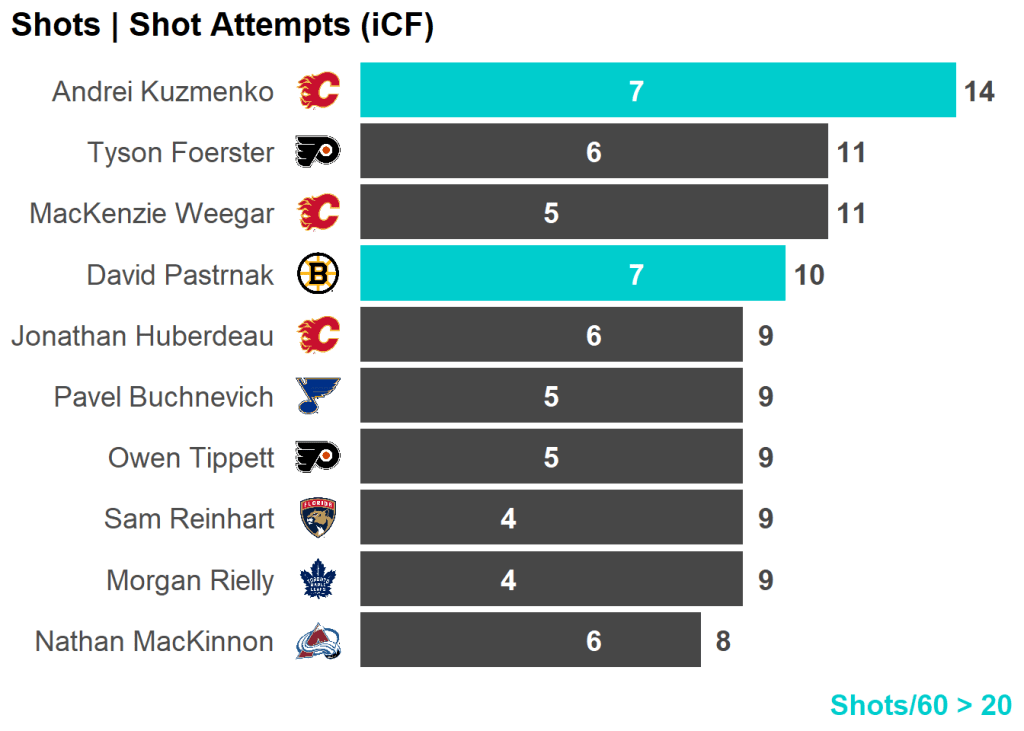Screen dimensions: 1024x731
Task: Select the Bruins logo next to David Pastrnak
Action: [318, 274]
